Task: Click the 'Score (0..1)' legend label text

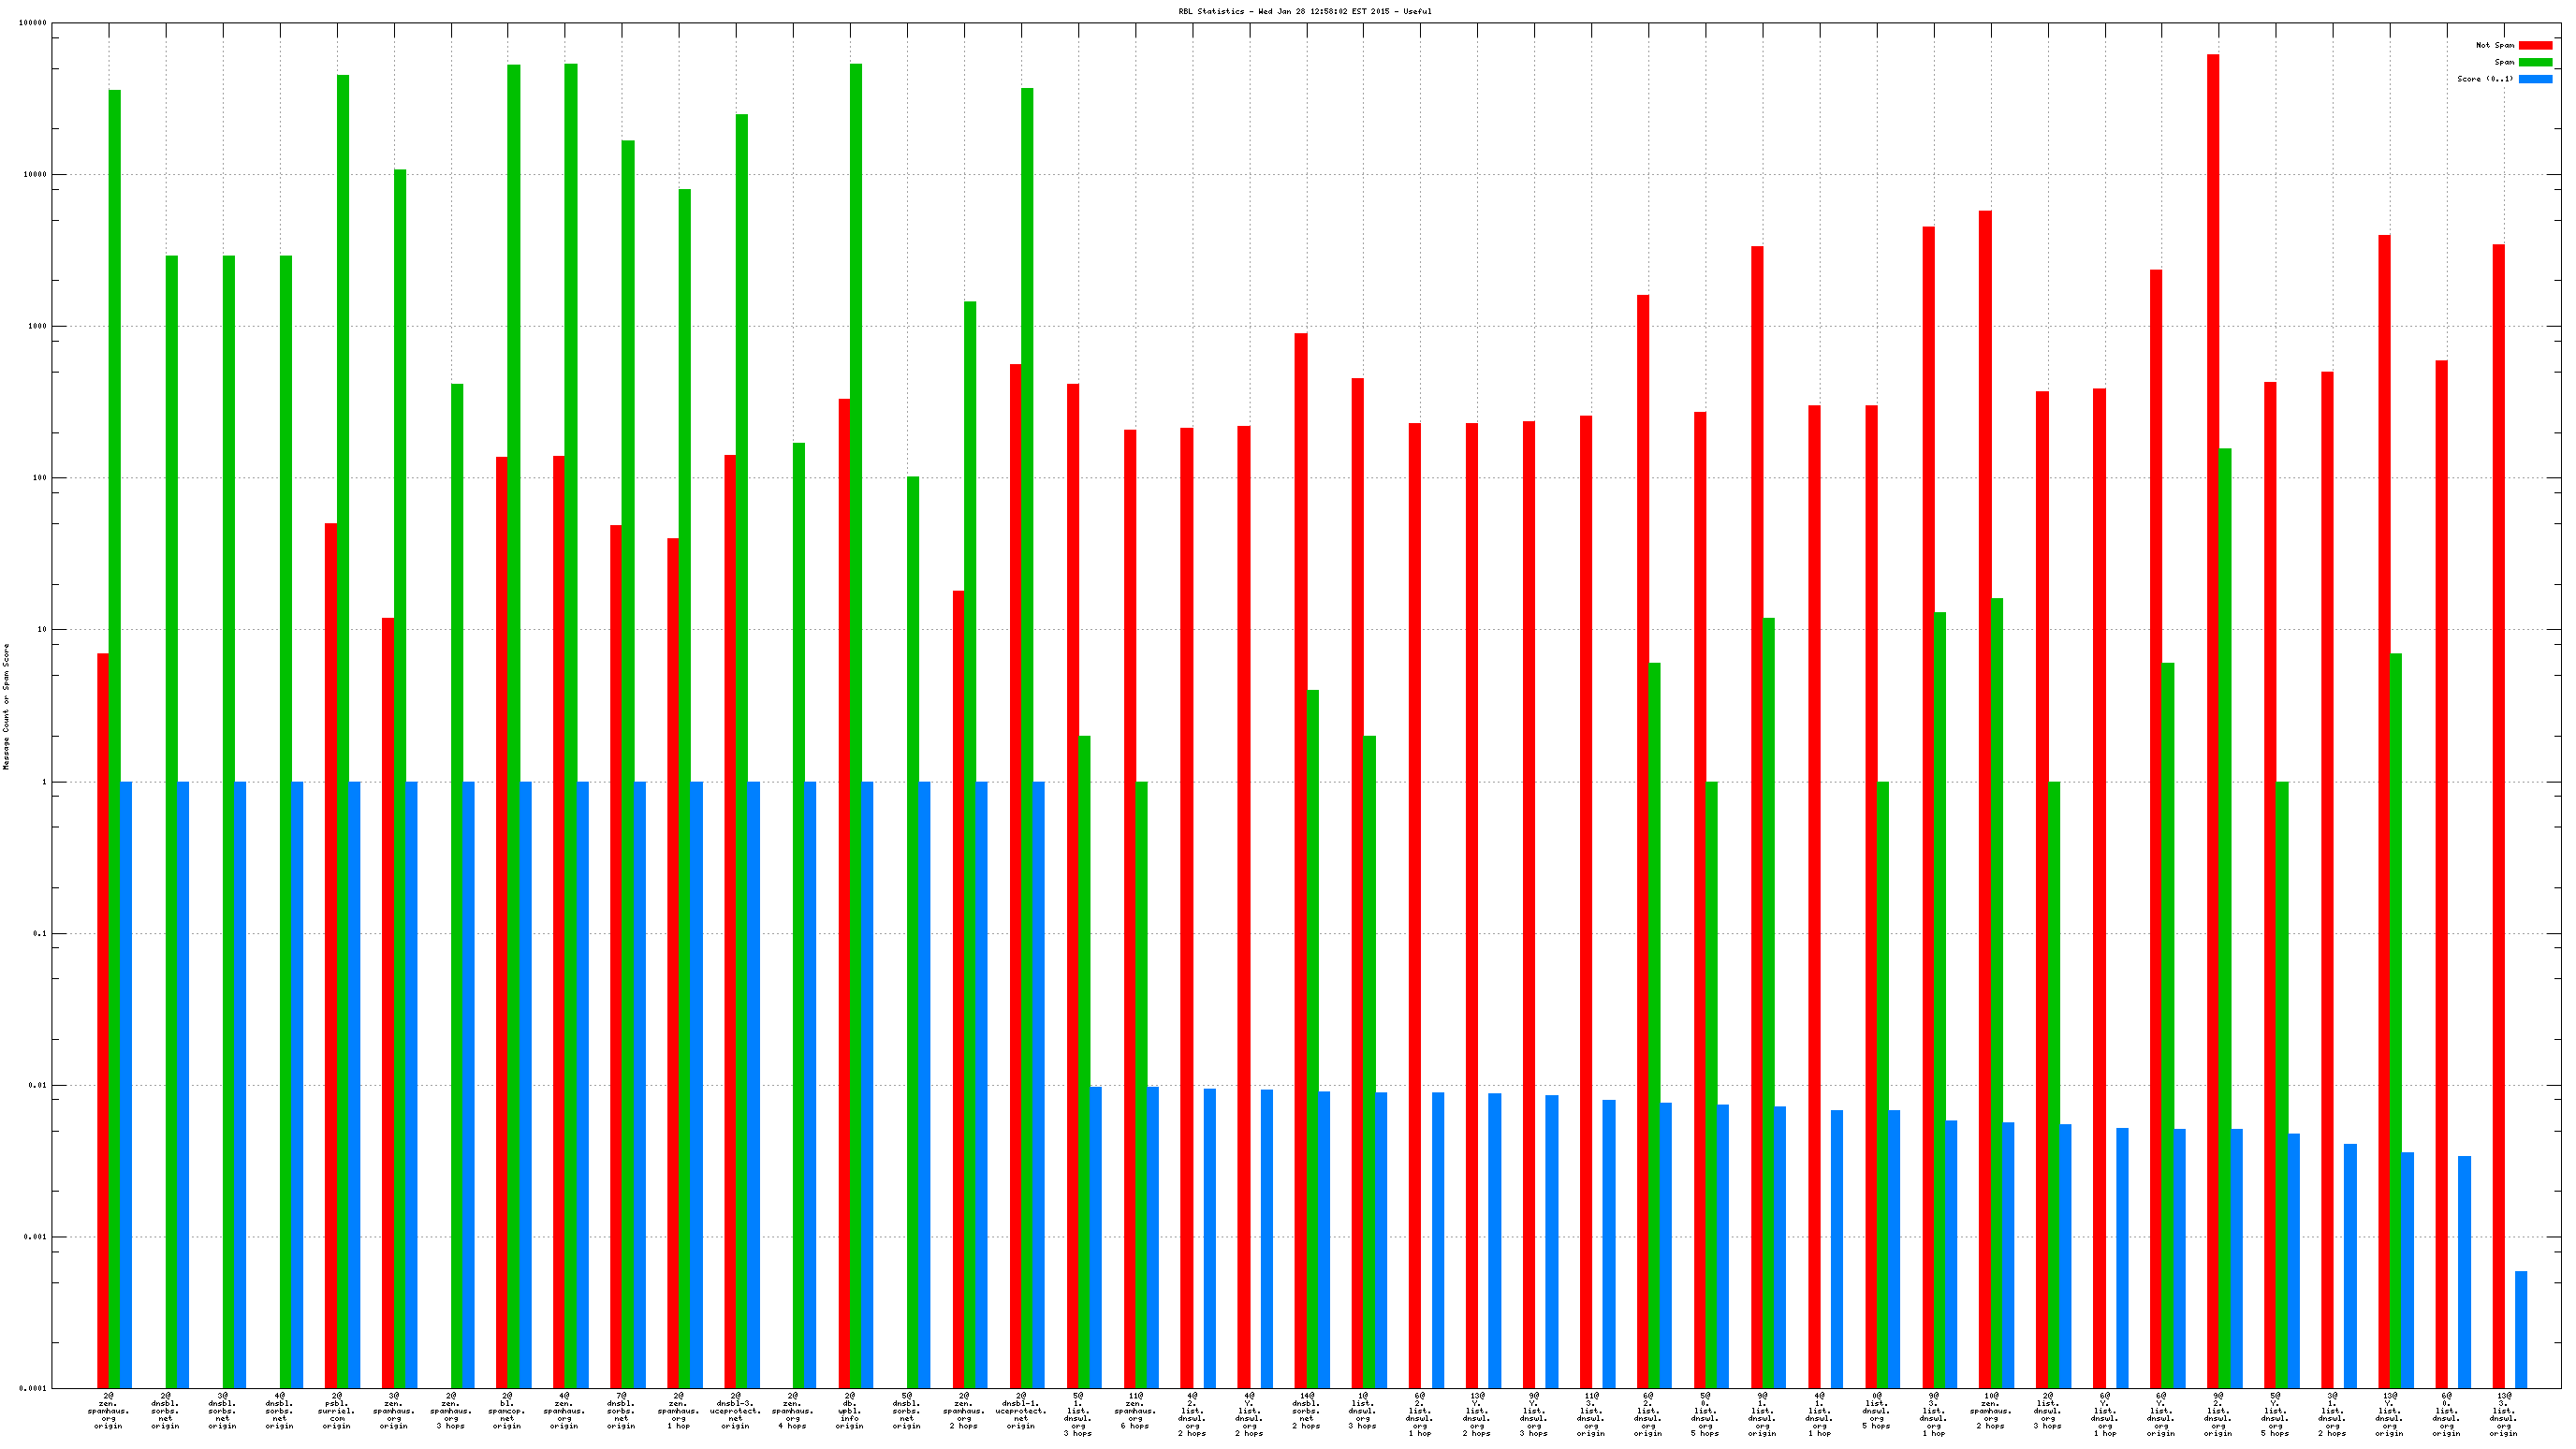Action: coord(2484,79)
